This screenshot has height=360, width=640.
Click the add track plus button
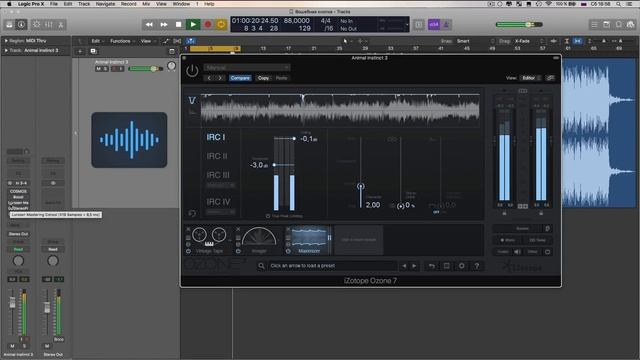pyautogui.click(x=80, y=51)
